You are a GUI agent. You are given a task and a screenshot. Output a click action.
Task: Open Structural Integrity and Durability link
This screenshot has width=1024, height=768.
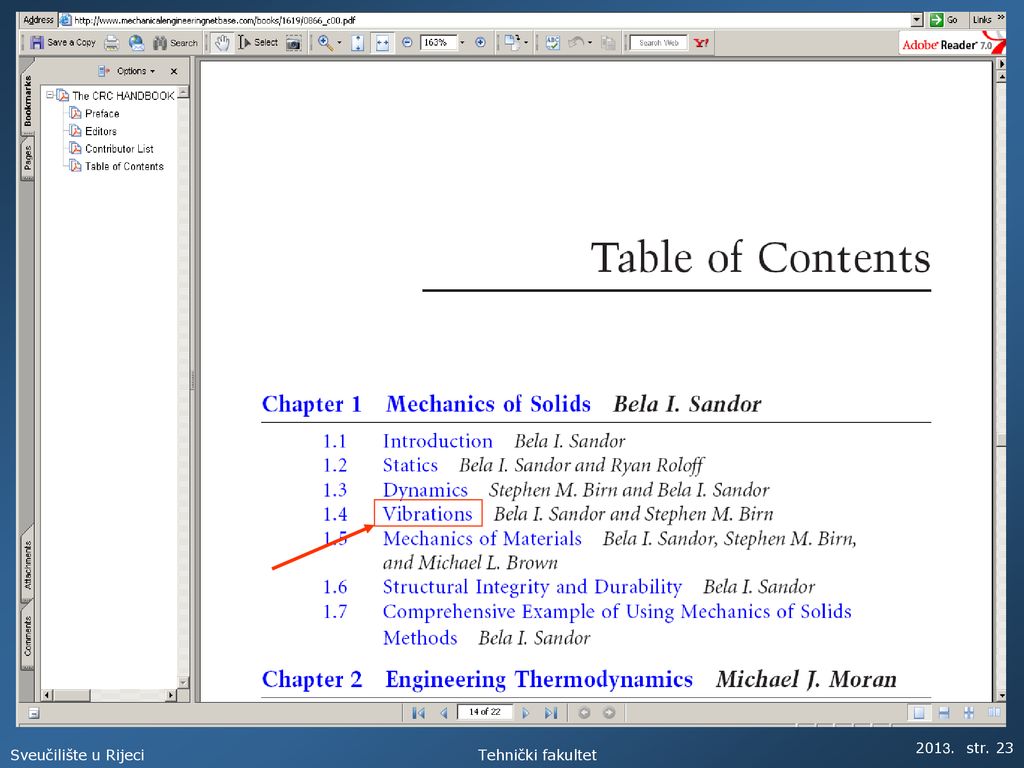532,587
